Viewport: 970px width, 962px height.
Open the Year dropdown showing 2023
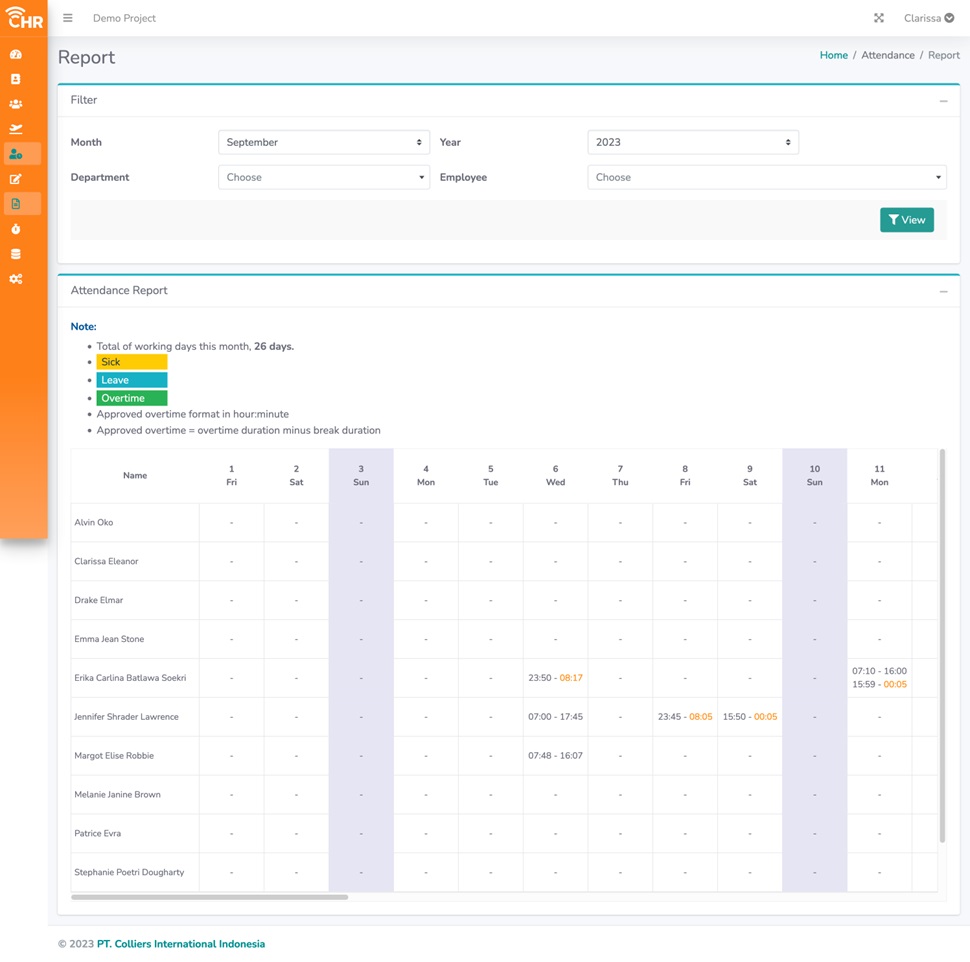click(x=693, y=142)
